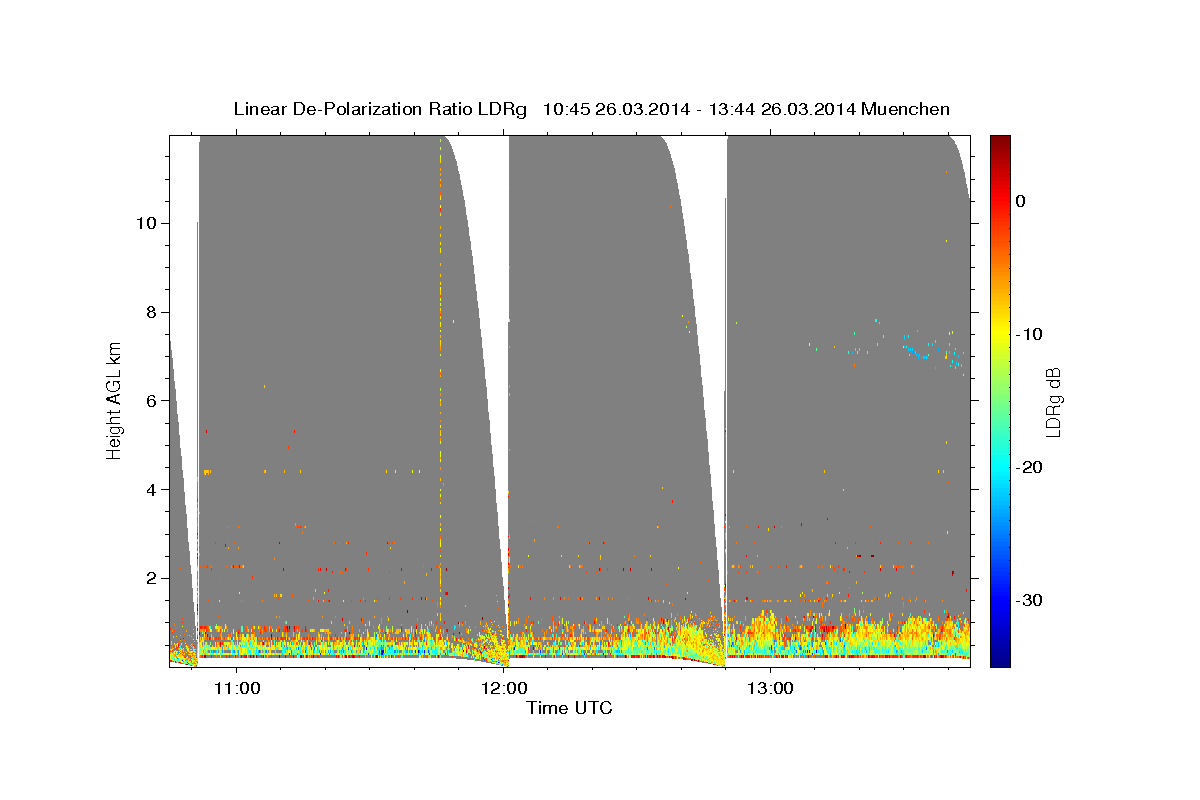Click the 12:00 time tick label

(x=503, y=688)
